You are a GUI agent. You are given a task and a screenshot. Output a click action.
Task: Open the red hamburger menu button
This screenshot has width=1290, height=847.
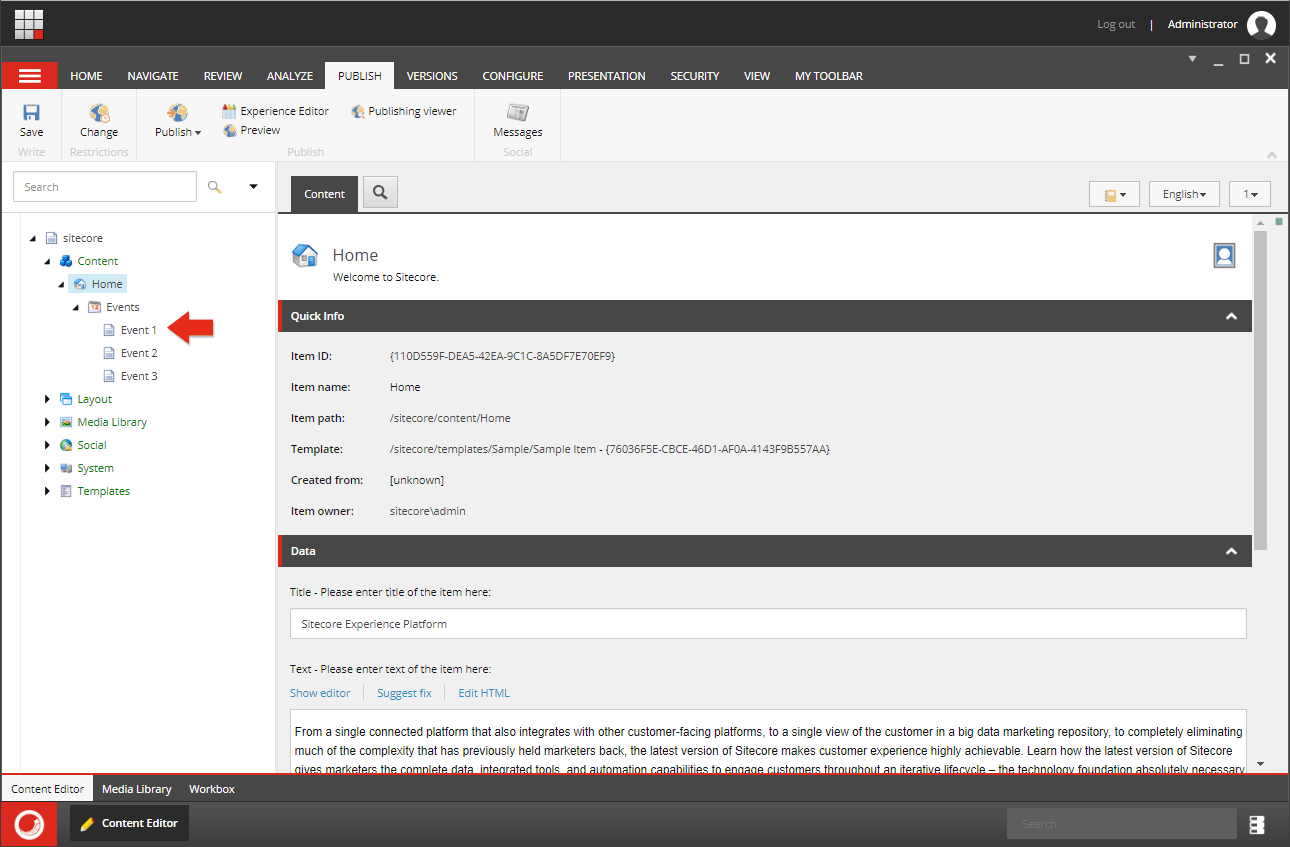30,76
